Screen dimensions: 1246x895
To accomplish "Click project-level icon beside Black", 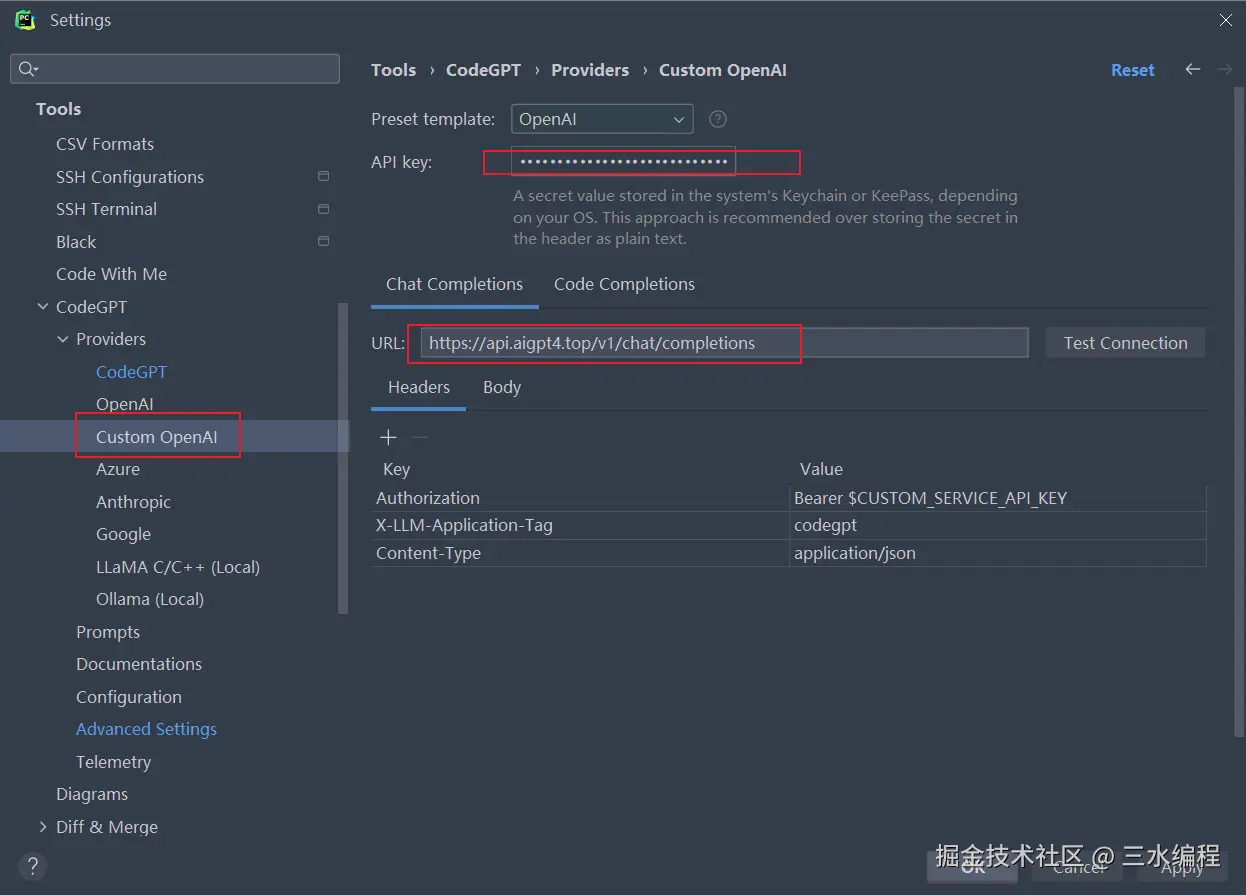I will [x=323, y=242].
